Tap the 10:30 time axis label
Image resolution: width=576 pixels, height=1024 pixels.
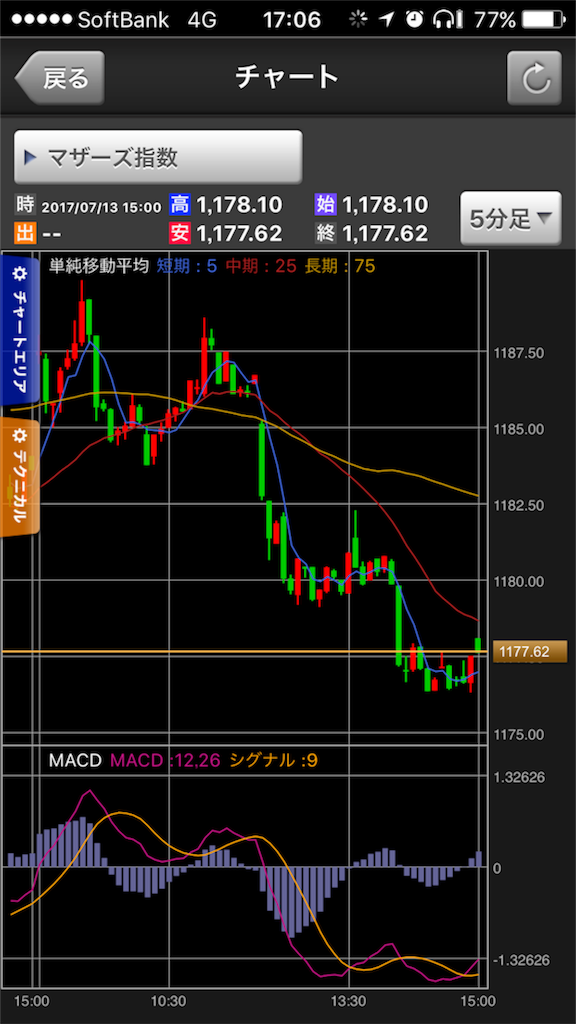pos(168,1000)
